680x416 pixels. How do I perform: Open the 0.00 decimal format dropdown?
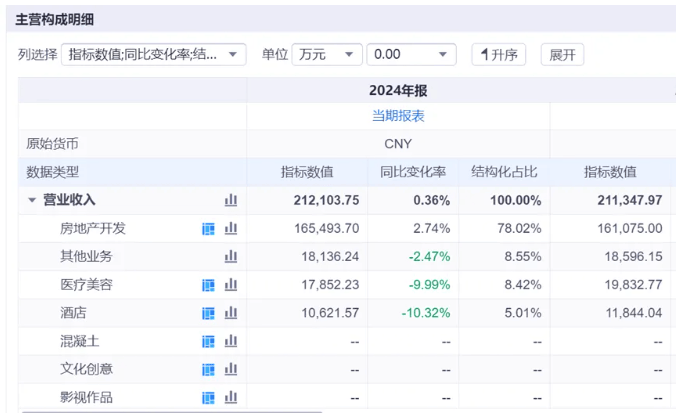(x=411, y=55)
